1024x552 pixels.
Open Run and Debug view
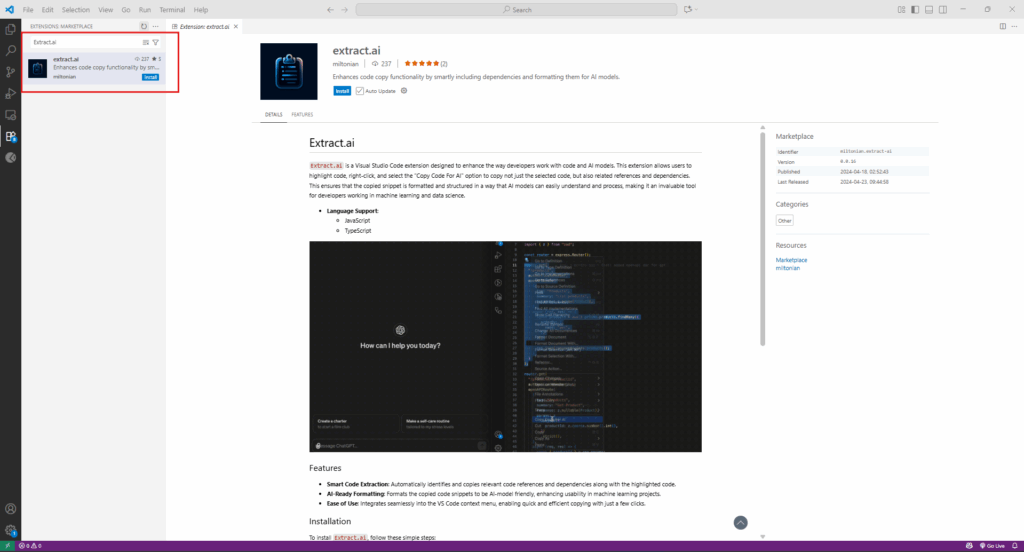pos(11,93)
